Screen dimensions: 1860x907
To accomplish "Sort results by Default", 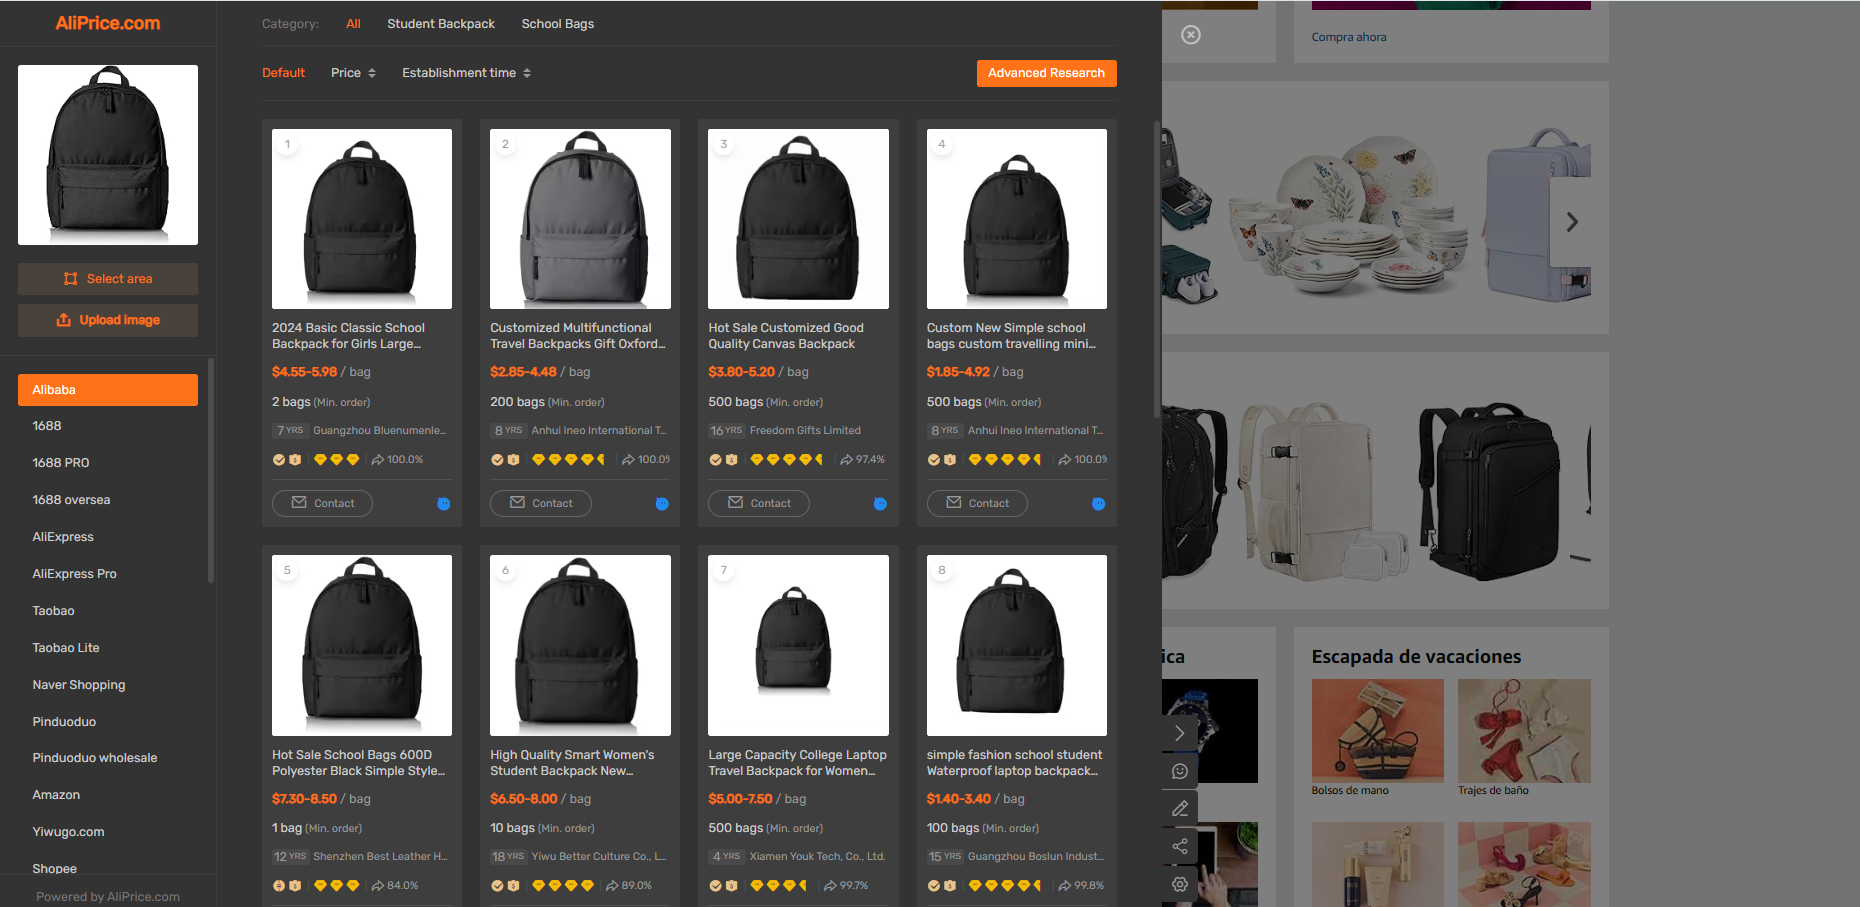I will coord(283,73).
